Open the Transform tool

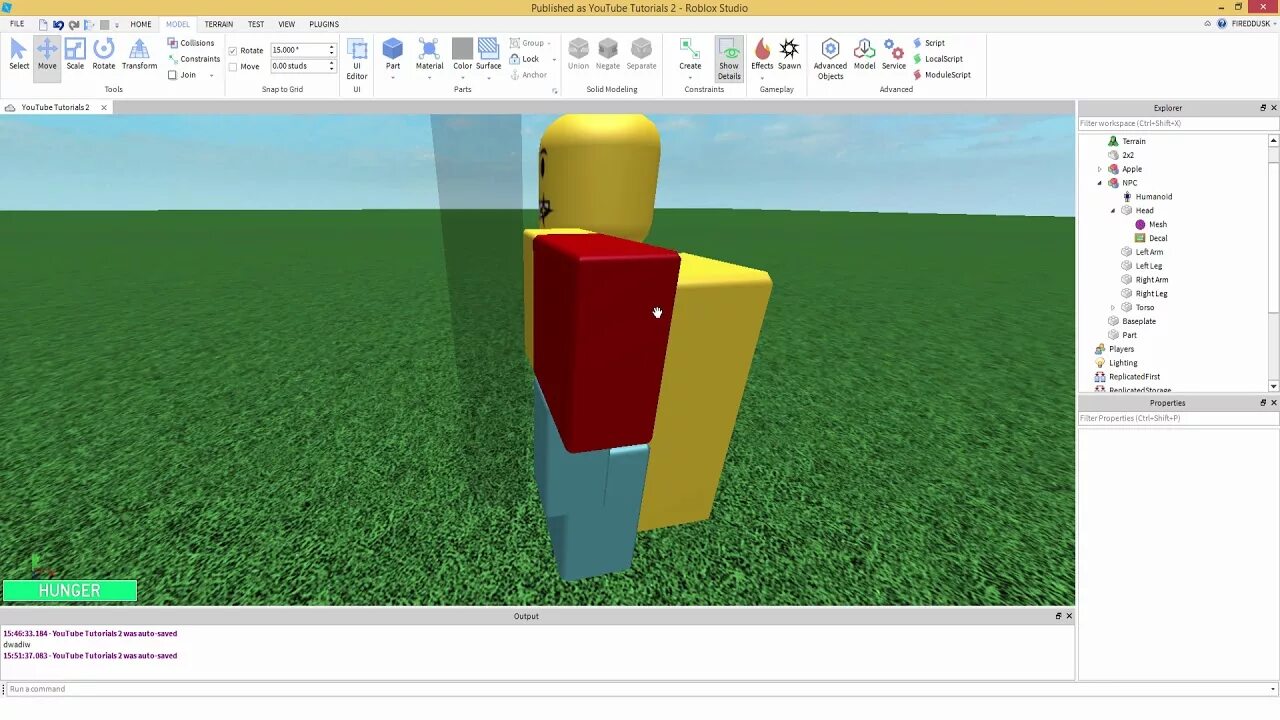coord(139,54)
